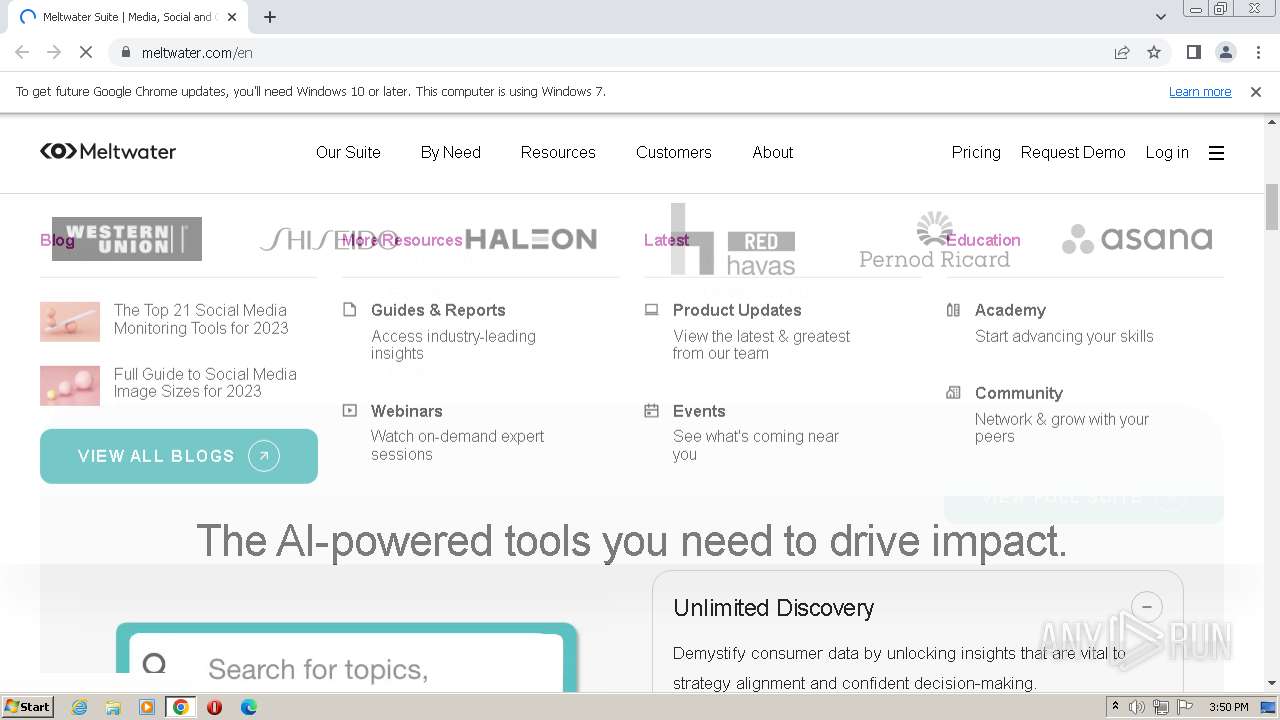Screen dimensions: 1280x720
Task: Click the Events calendar icon
Action: tap(652, 410)
